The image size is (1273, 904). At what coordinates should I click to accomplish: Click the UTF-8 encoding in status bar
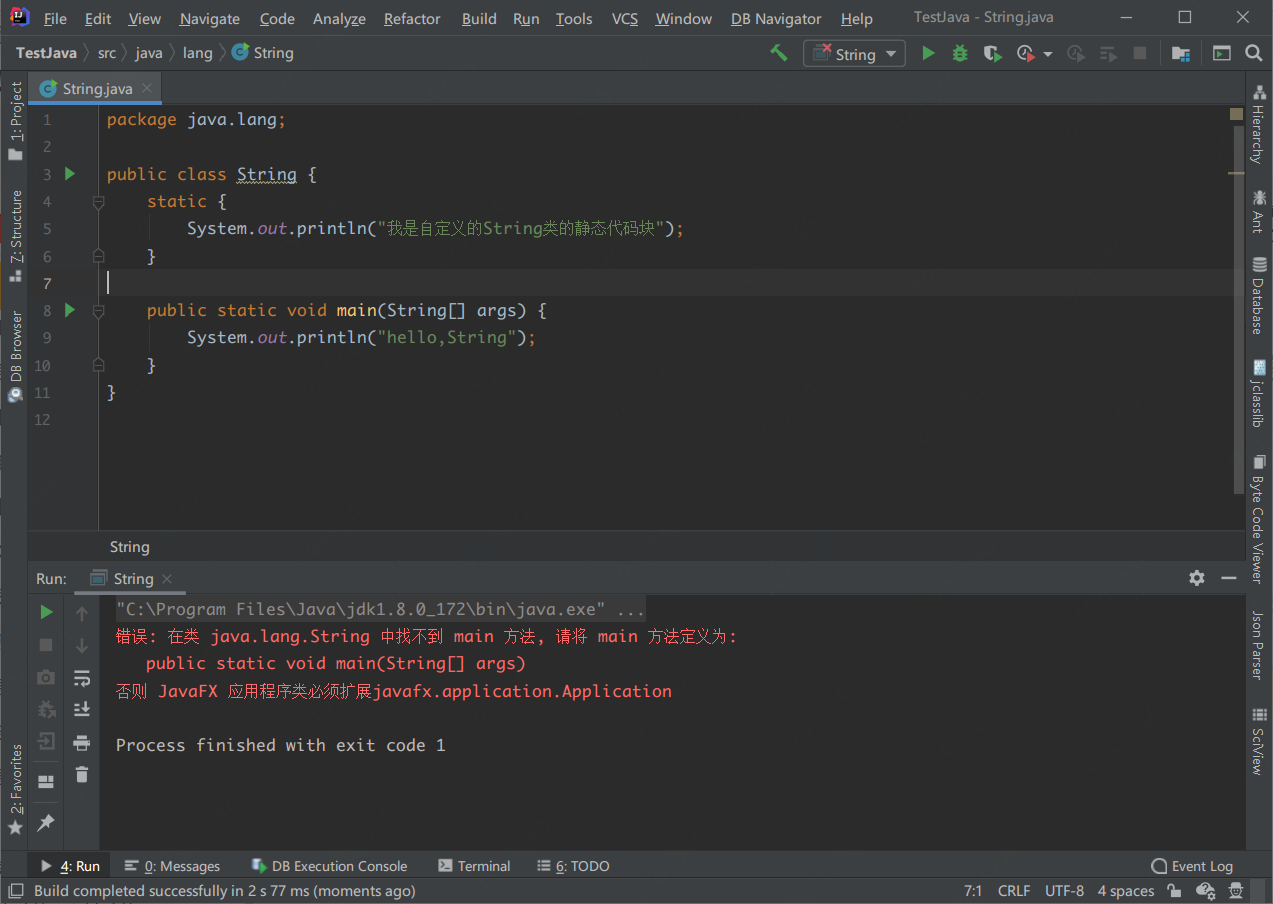[x=1064, y=891]
